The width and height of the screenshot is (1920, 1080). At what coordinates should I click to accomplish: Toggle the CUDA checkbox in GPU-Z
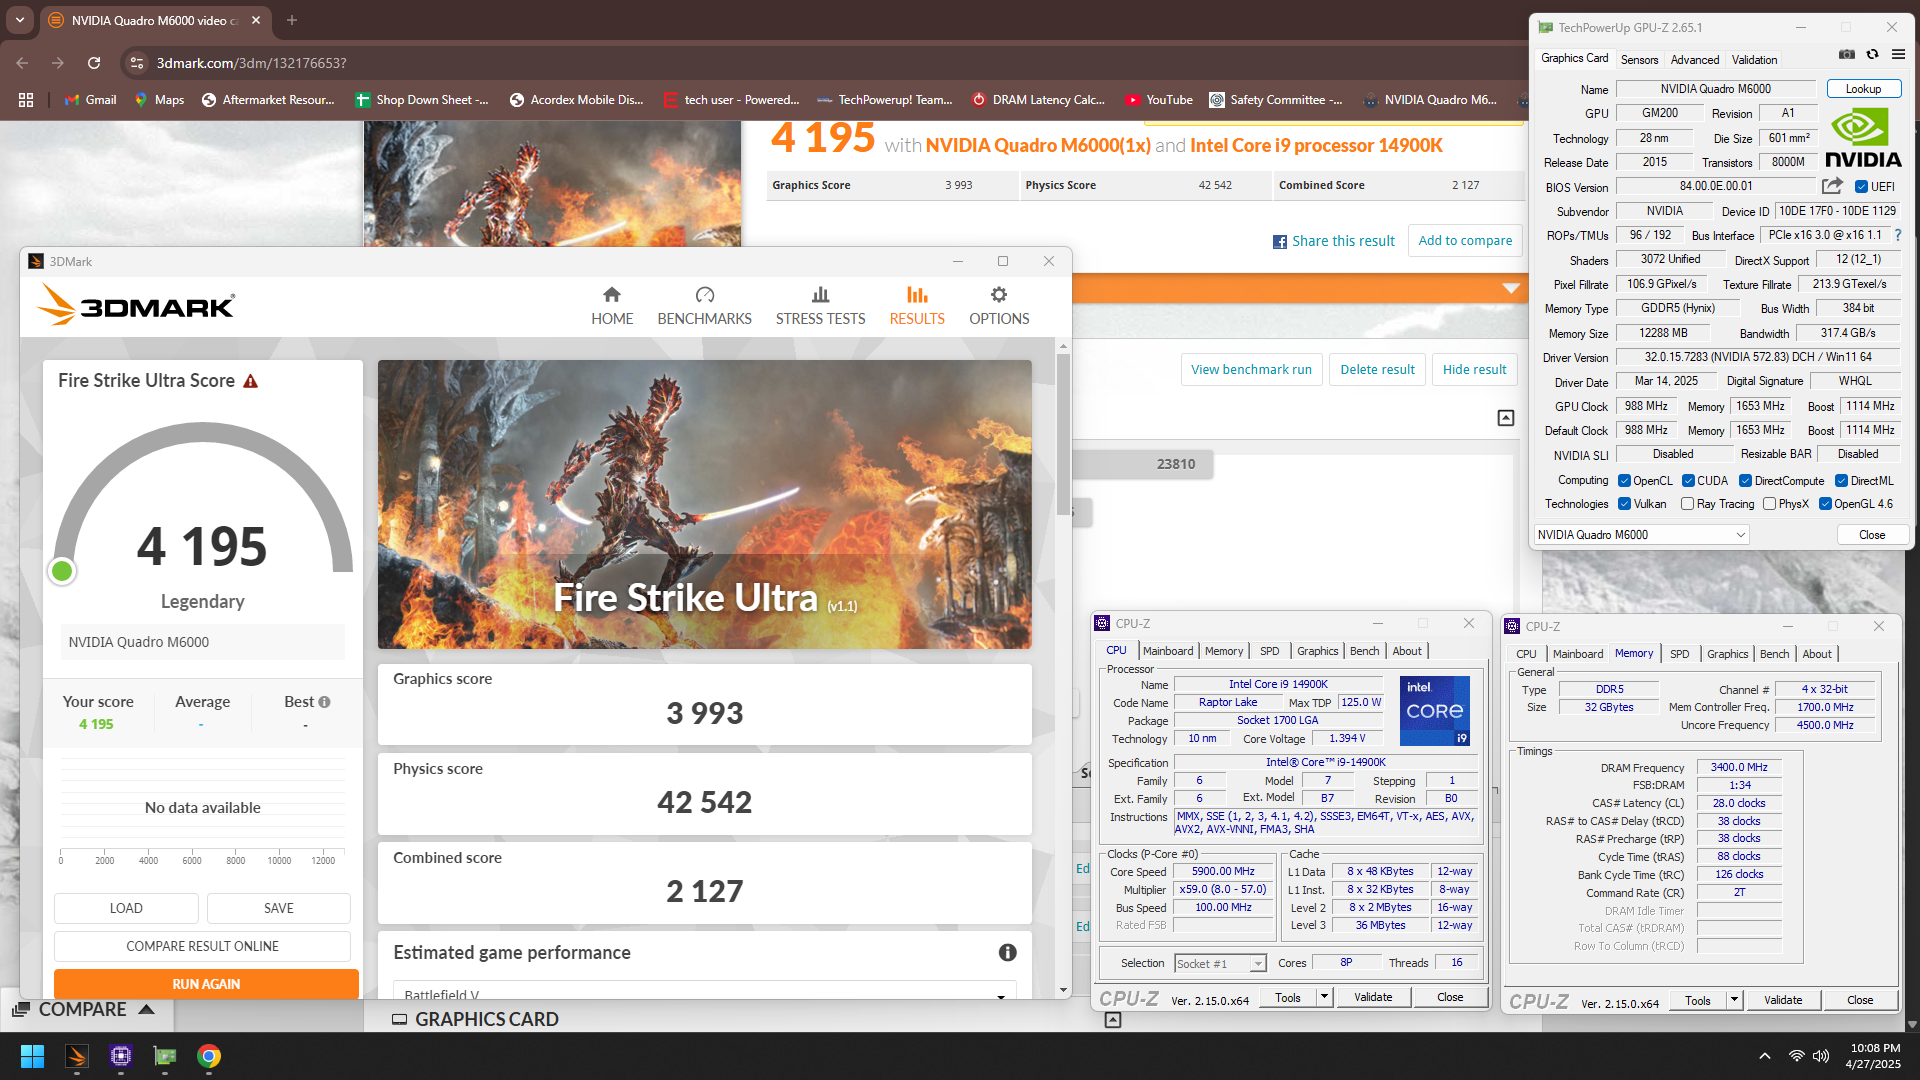[1688, 481]
